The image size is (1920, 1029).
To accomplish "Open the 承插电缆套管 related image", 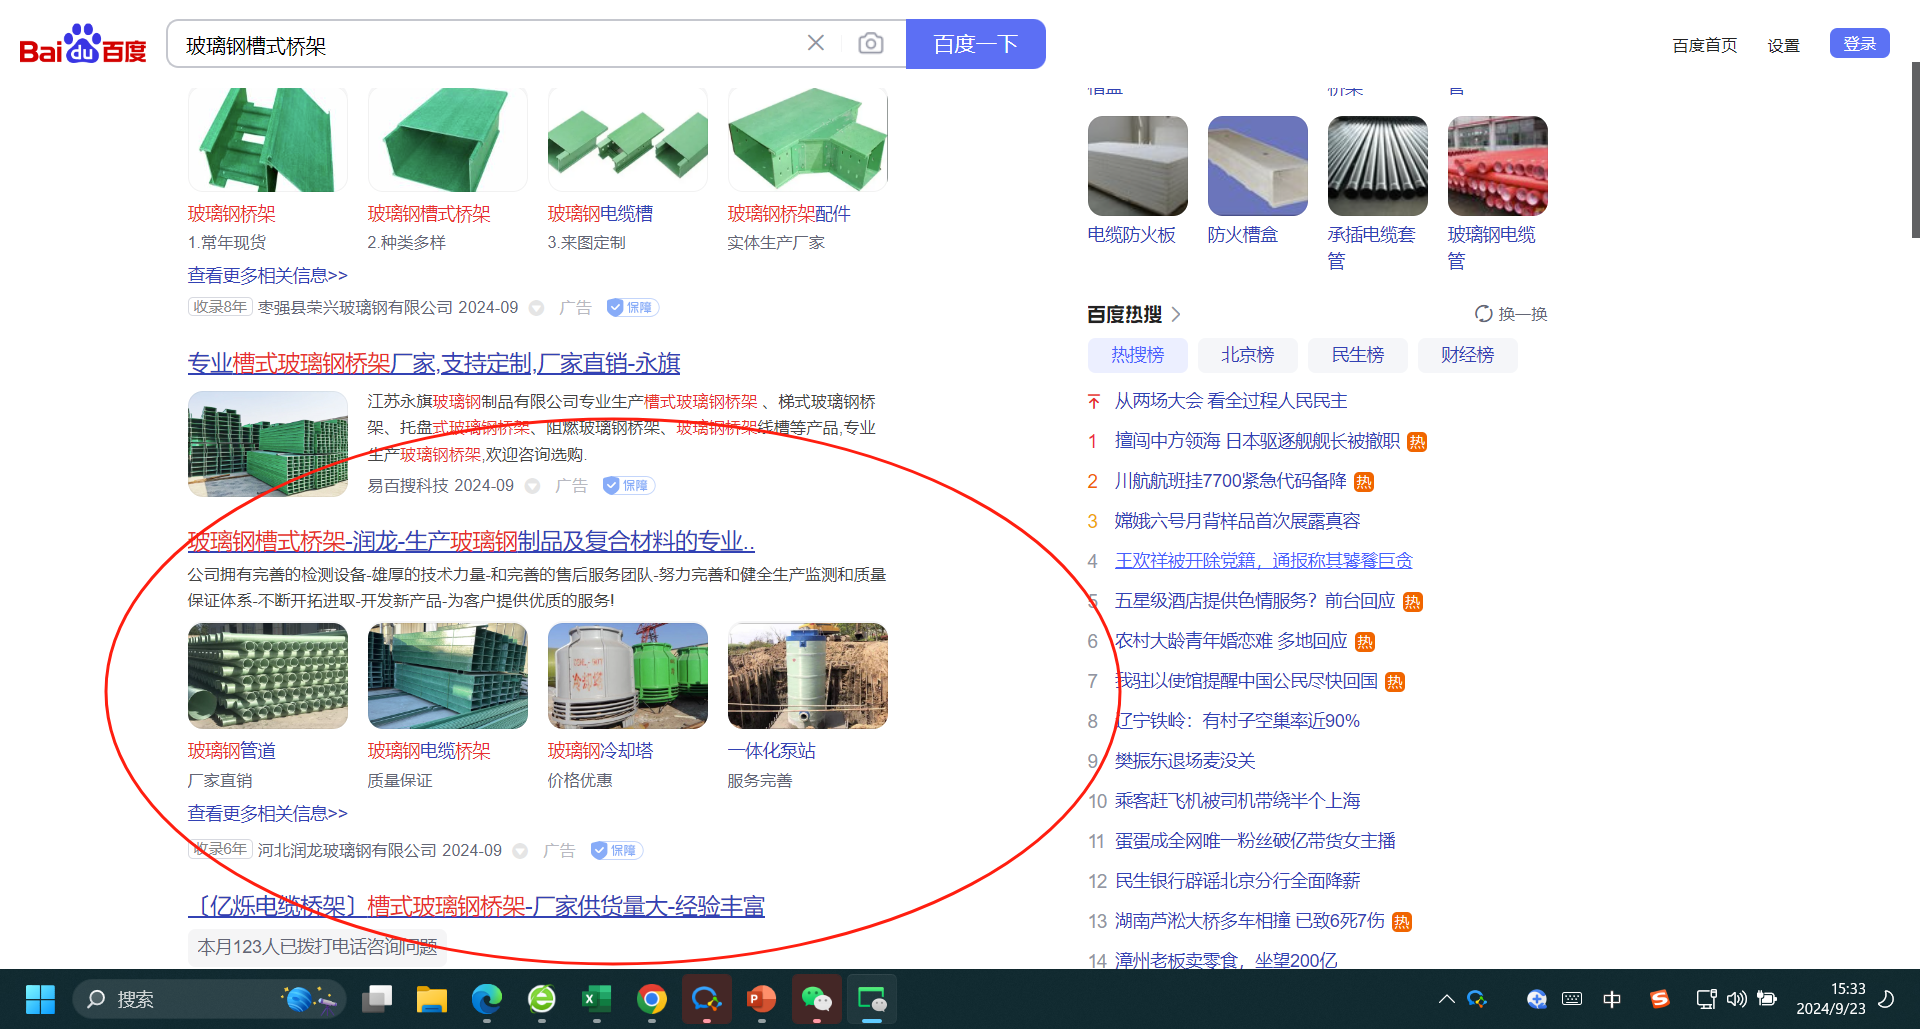I will click(1378, 166).
